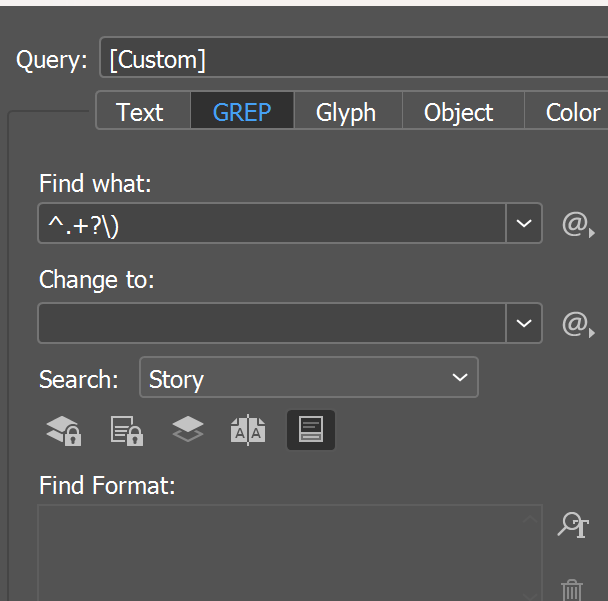This screenshot has width=608, height=601.
Task: Open the Search scope dropdown showing Story
Action: point(308,378)
